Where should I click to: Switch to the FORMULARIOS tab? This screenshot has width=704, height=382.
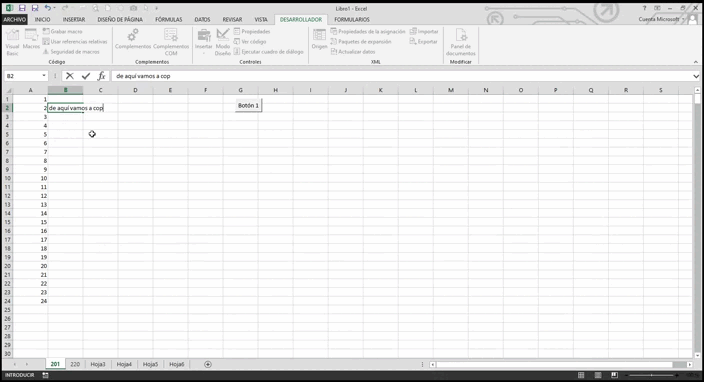pos(352,20)
